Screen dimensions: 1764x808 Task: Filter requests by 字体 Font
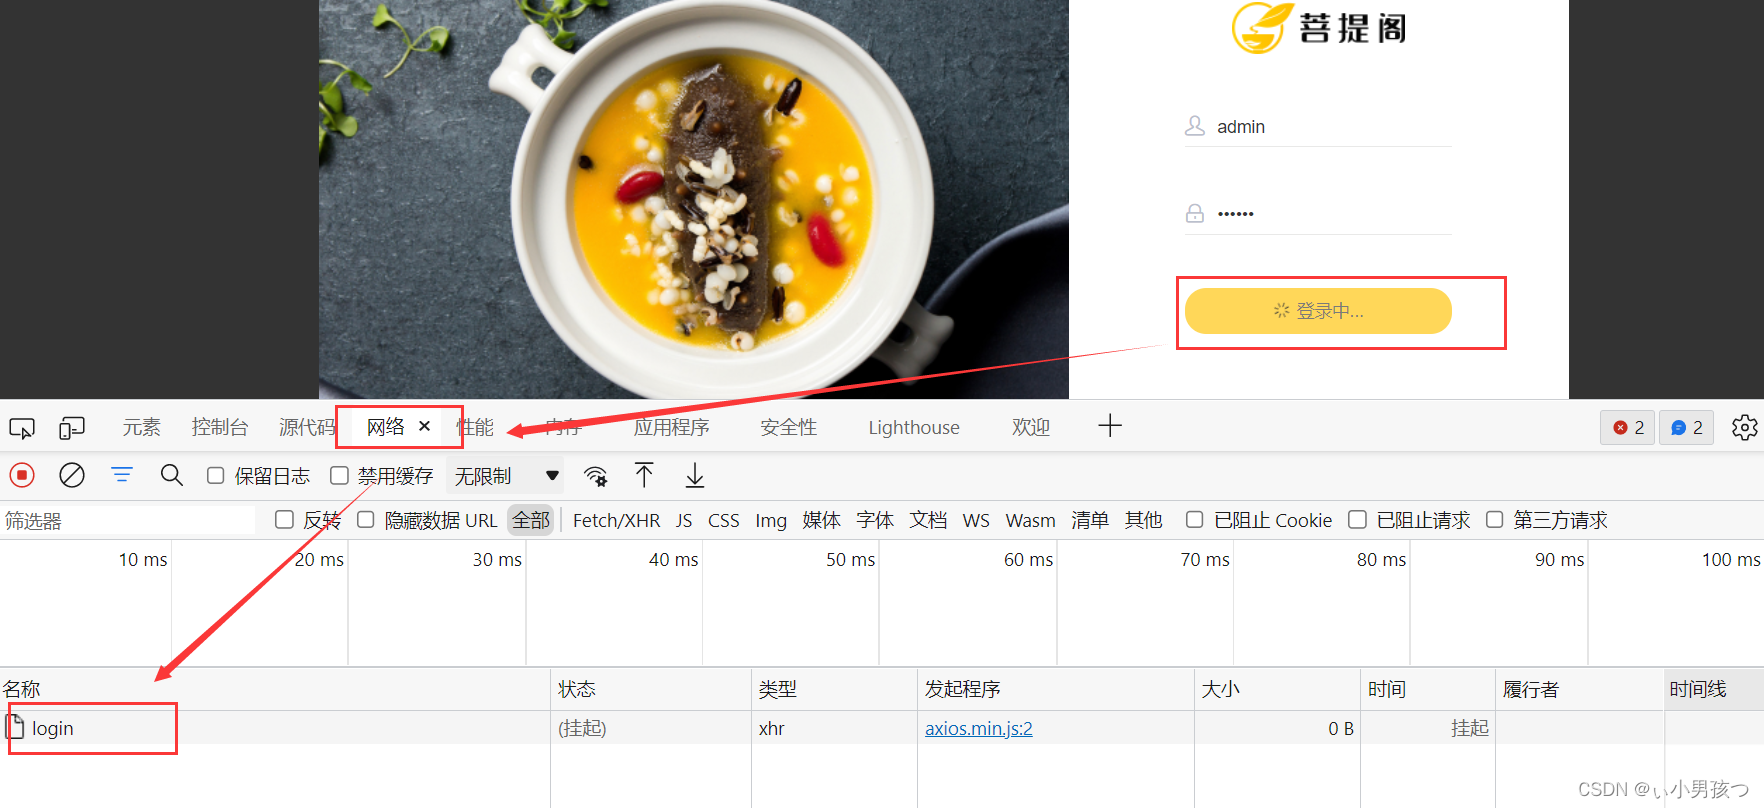coord(875,520)
